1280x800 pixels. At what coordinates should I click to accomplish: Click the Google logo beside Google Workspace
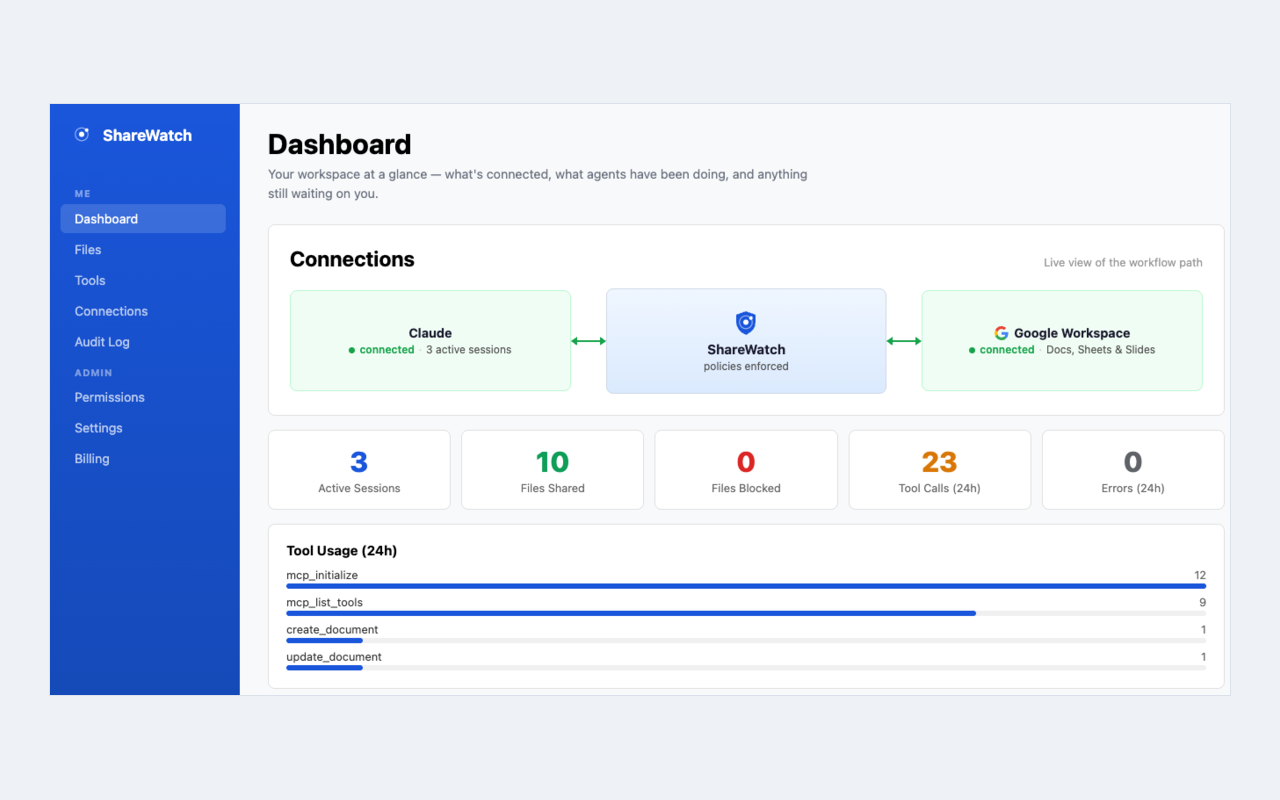[x=1001, y=333]
